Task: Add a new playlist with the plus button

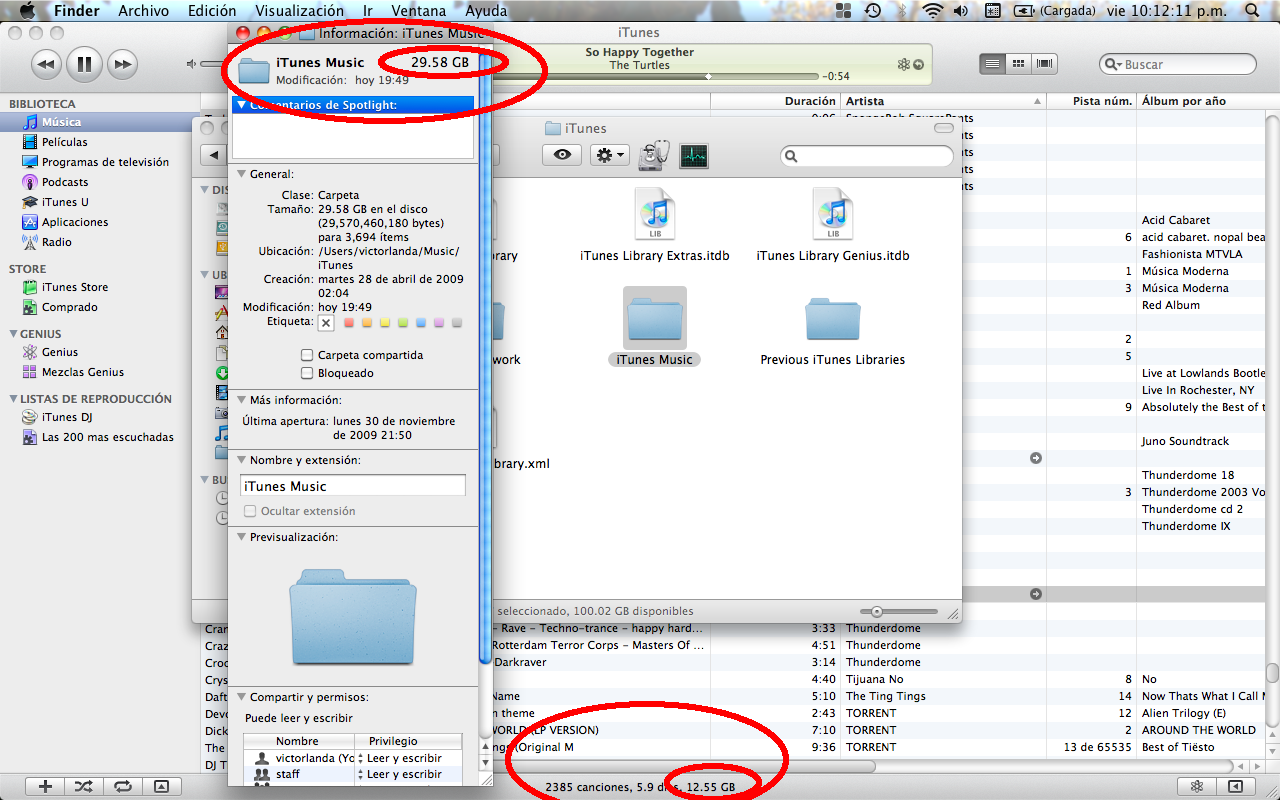Action: click(x=45, y=787)
